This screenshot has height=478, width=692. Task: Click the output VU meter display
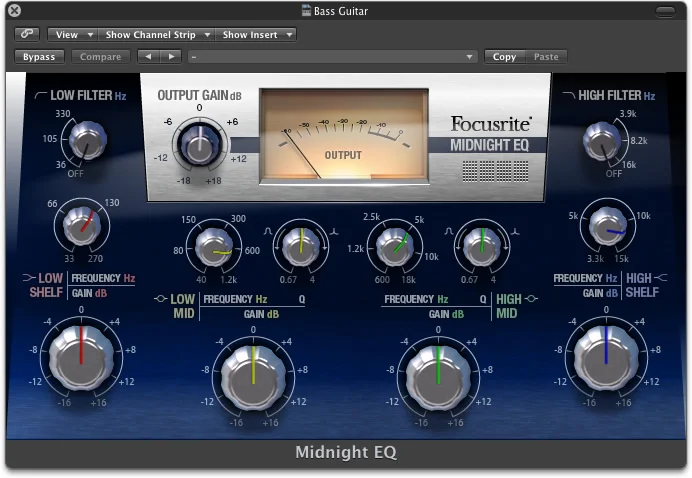(x=344, y=135)
